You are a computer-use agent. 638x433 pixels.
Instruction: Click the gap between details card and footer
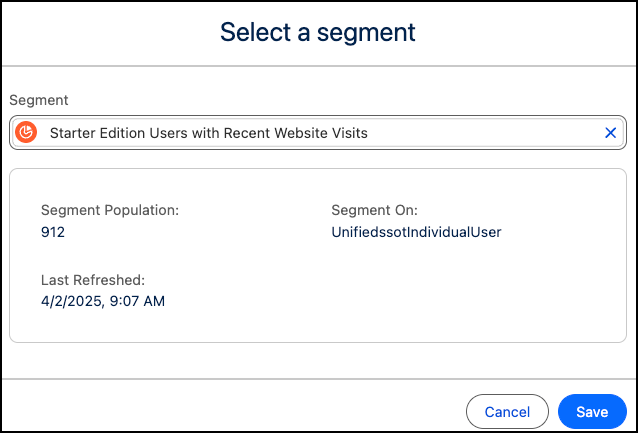coord(318,361)
